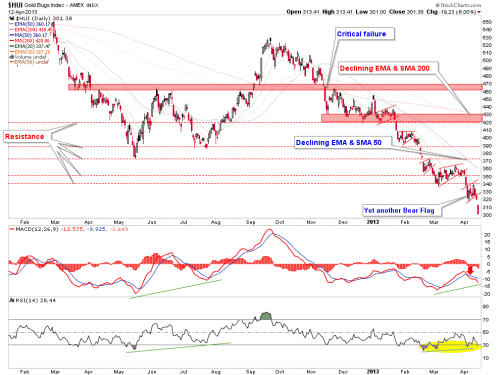The width and height of the screenshot is (500, 375).
Task: Click the 550 price axis label
Action: [487, 22]
